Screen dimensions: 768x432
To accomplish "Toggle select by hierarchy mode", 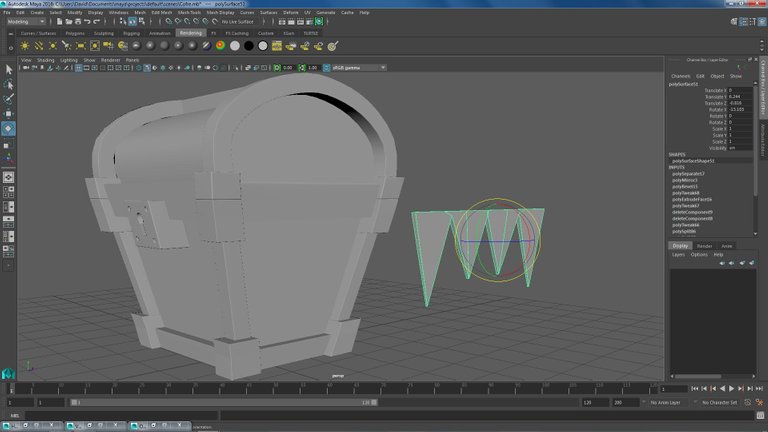I will (123, 22).
